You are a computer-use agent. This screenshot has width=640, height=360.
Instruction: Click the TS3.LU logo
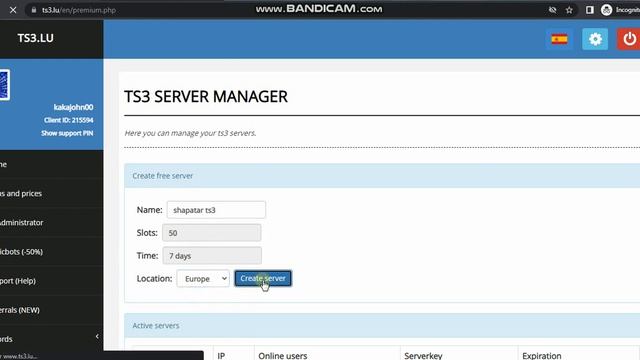click(36, 38)
